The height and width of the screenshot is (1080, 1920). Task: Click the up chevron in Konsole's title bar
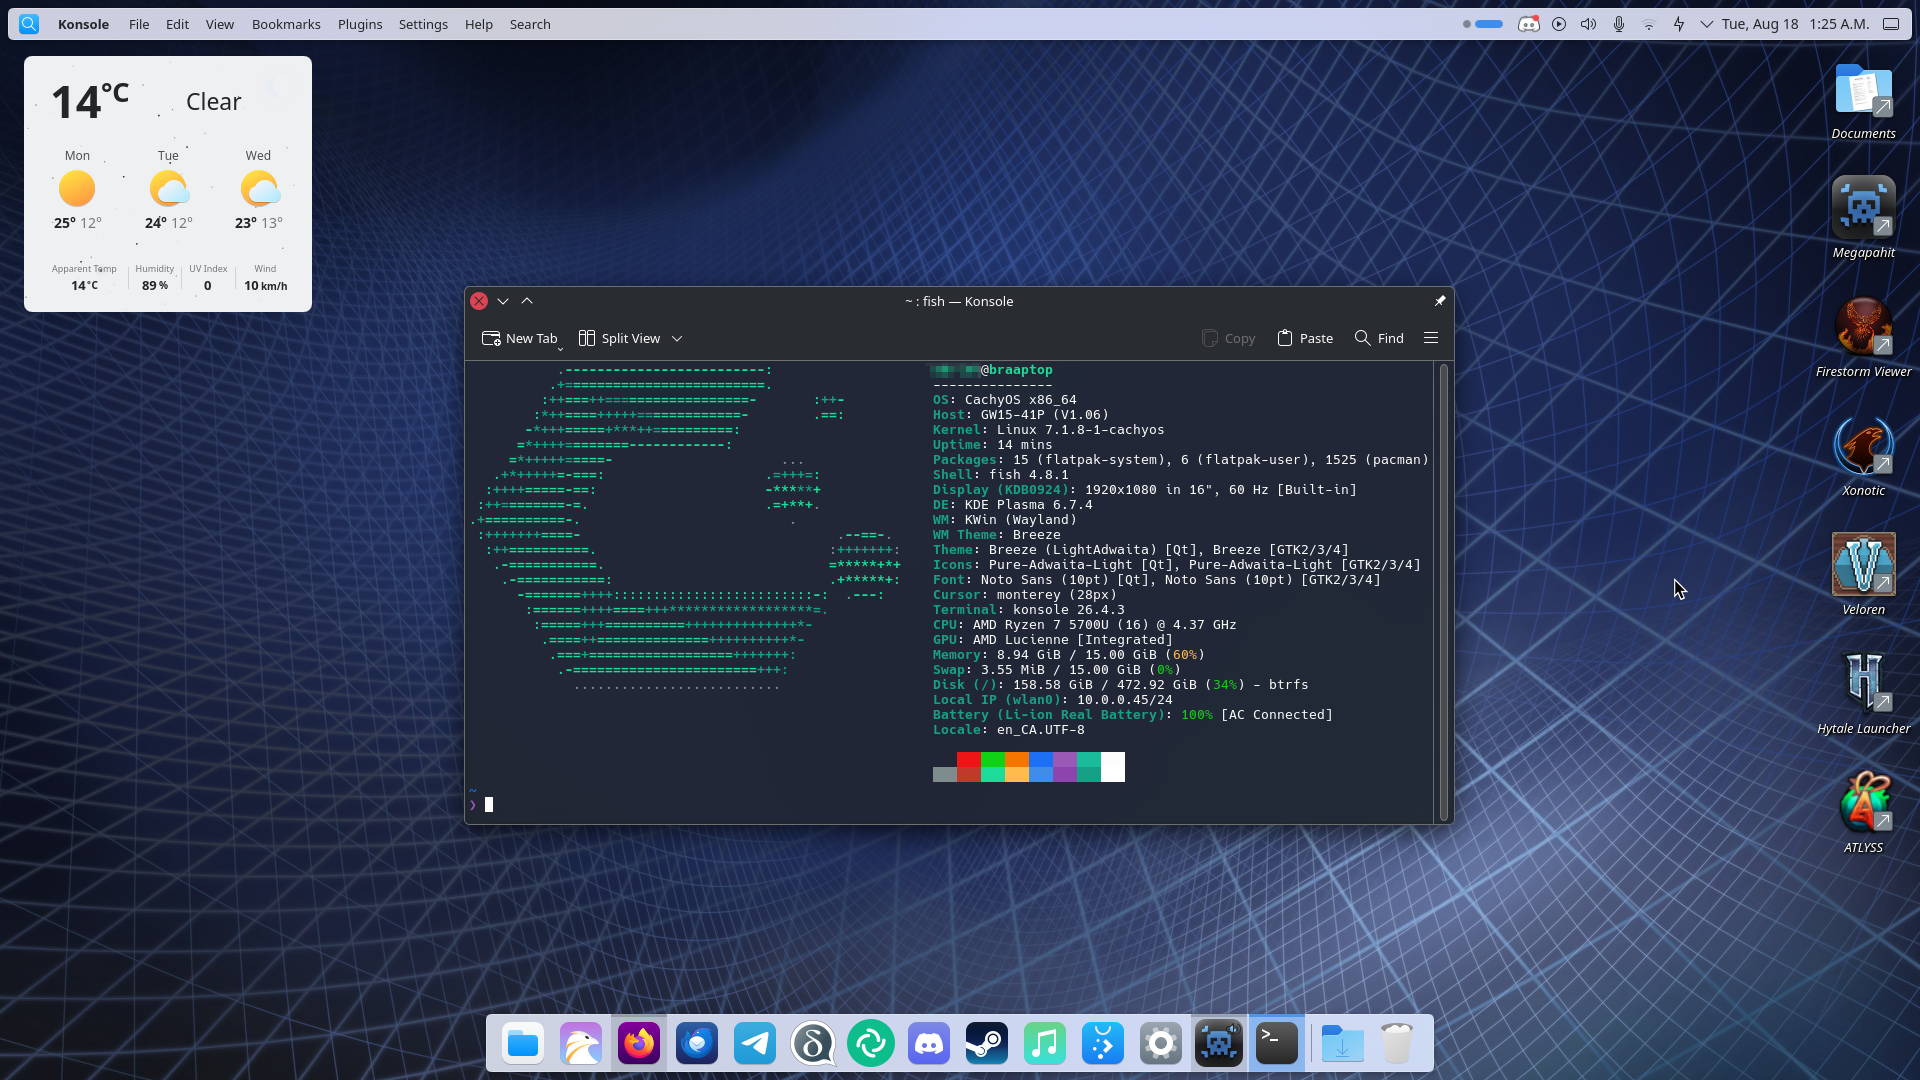pyautogui.click(x=527, y=301)
